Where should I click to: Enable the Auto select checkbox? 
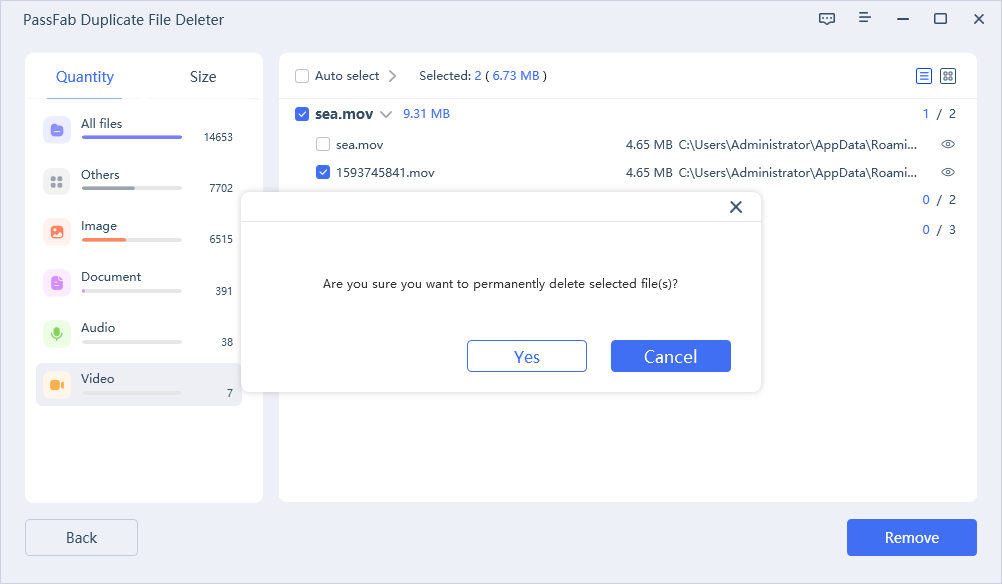[302, 76]
